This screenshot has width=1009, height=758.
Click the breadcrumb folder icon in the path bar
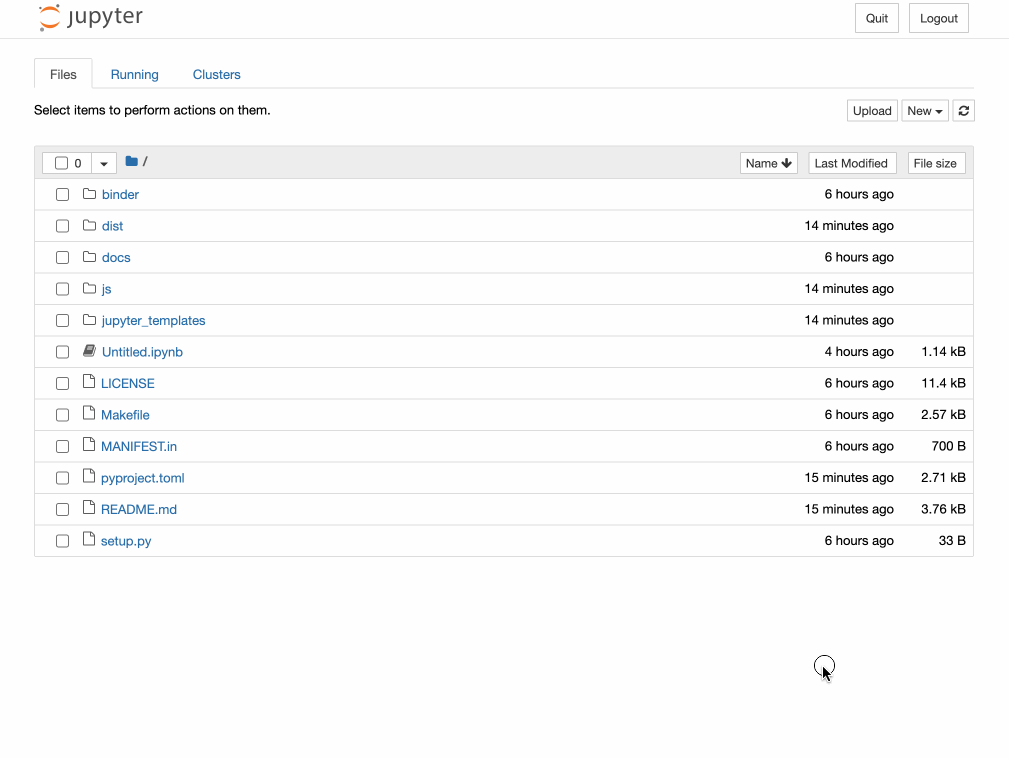pos(131,161)
